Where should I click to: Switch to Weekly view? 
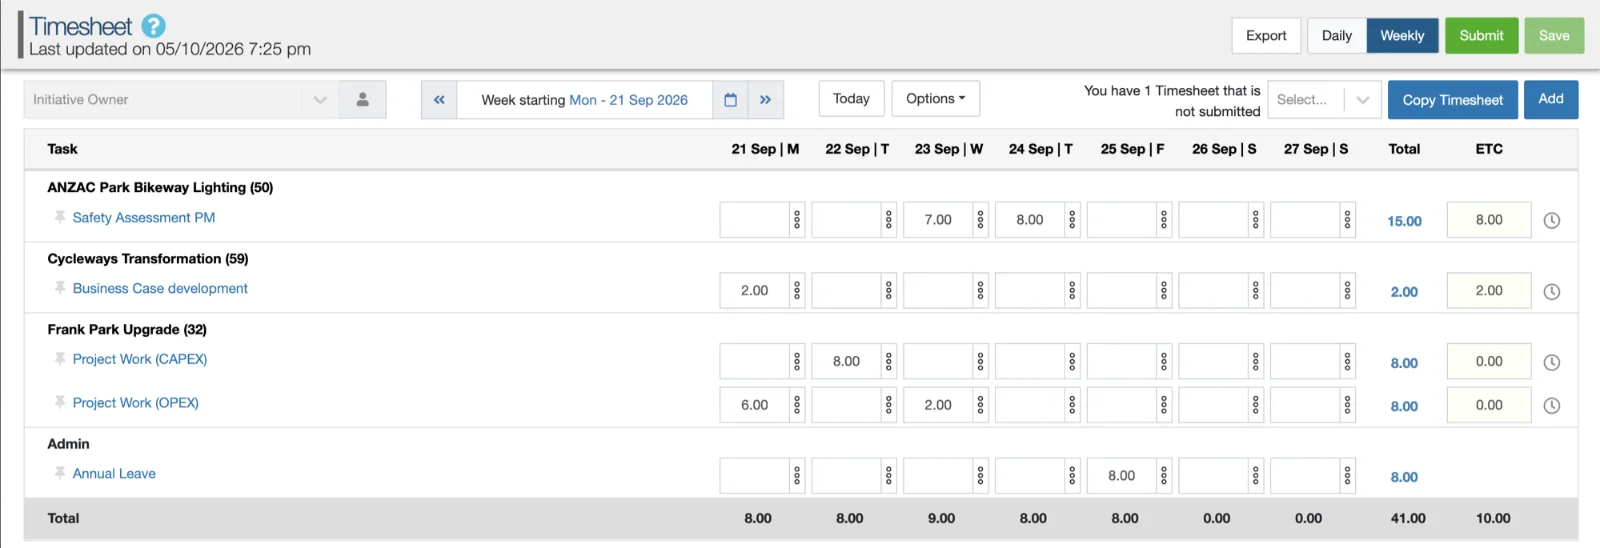(1402, 36)
